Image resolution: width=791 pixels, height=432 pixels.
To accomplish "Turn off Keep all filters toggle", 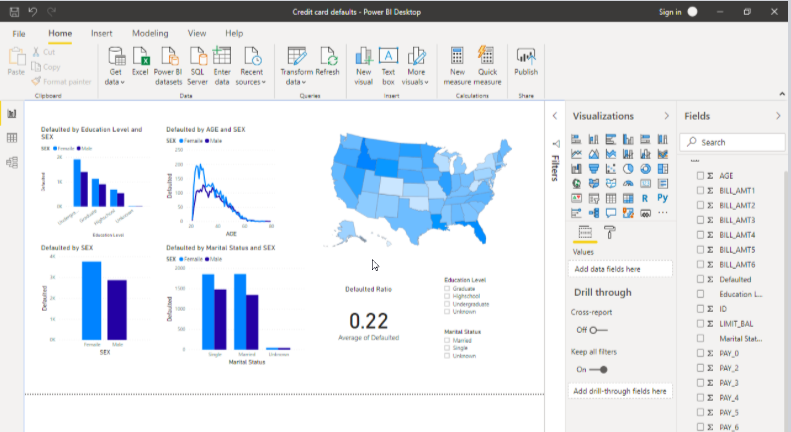I will click(598, 369).
